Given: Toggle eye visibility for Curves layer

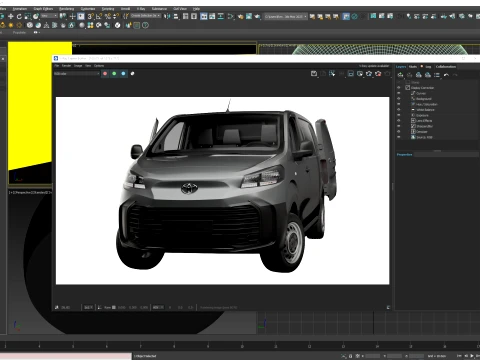Looking at the screenshot, I should click(399, 93).
